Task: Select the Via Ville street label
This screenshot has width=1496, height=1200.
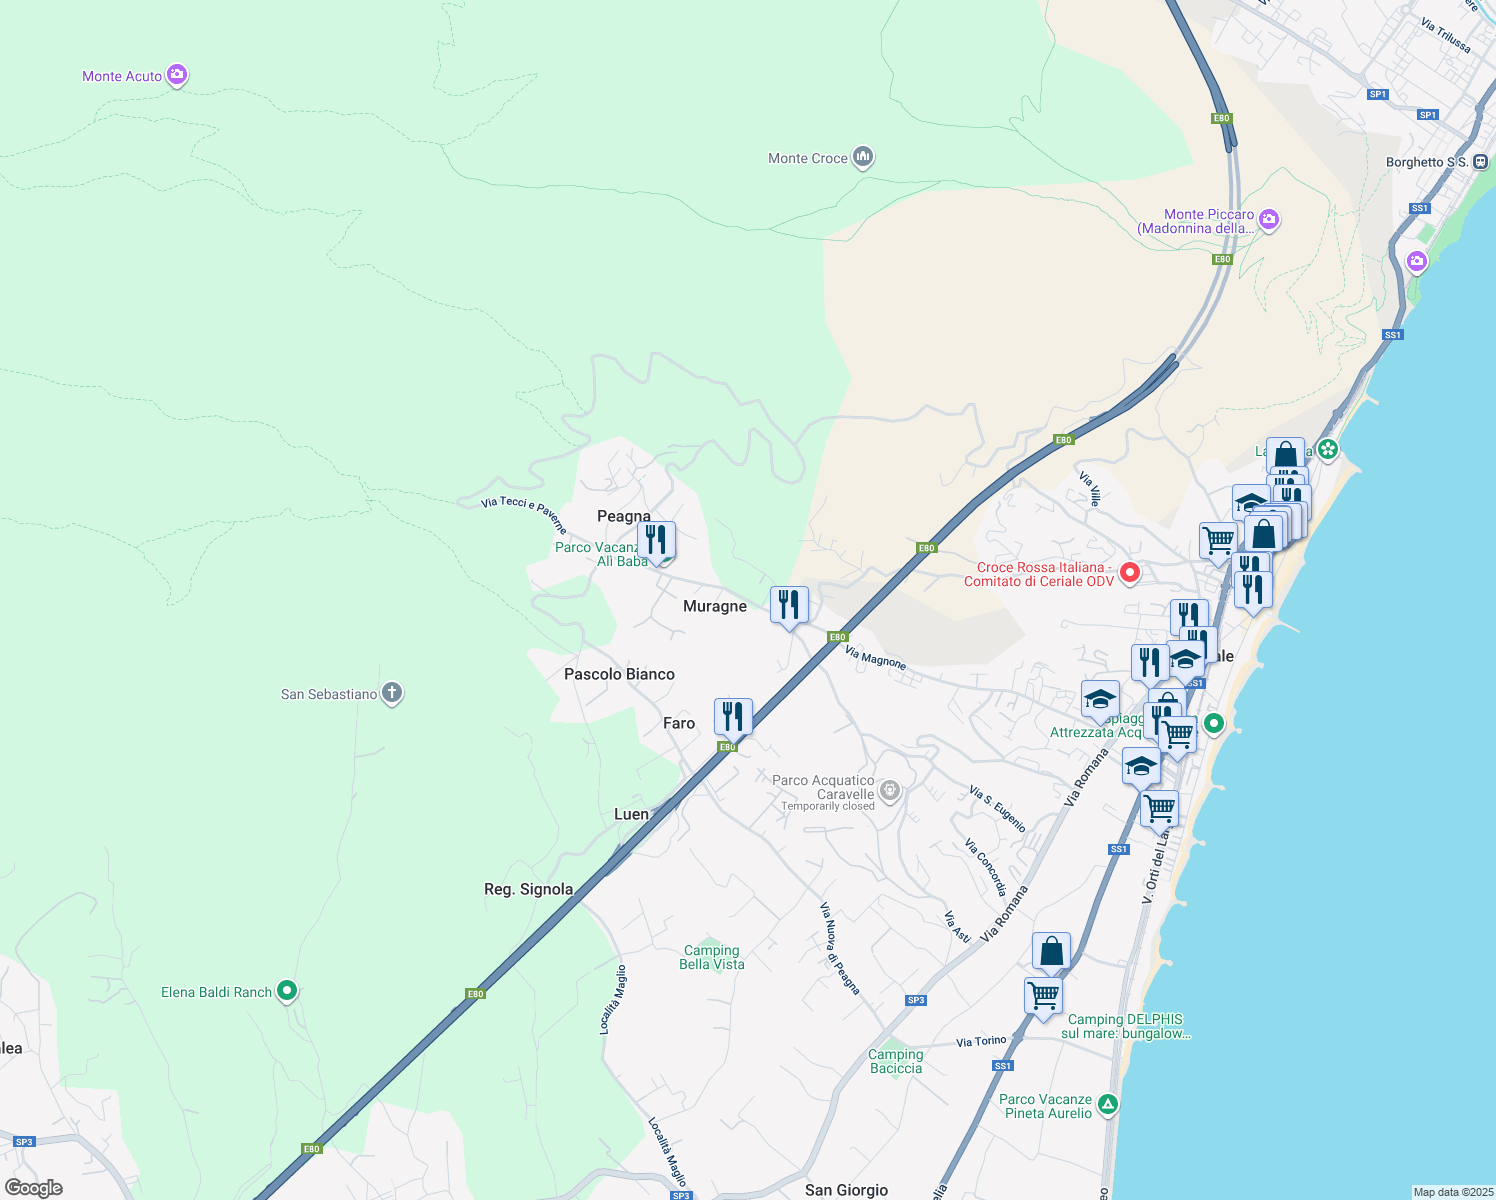Action: pyautogui.click(x=1090, y=489)
